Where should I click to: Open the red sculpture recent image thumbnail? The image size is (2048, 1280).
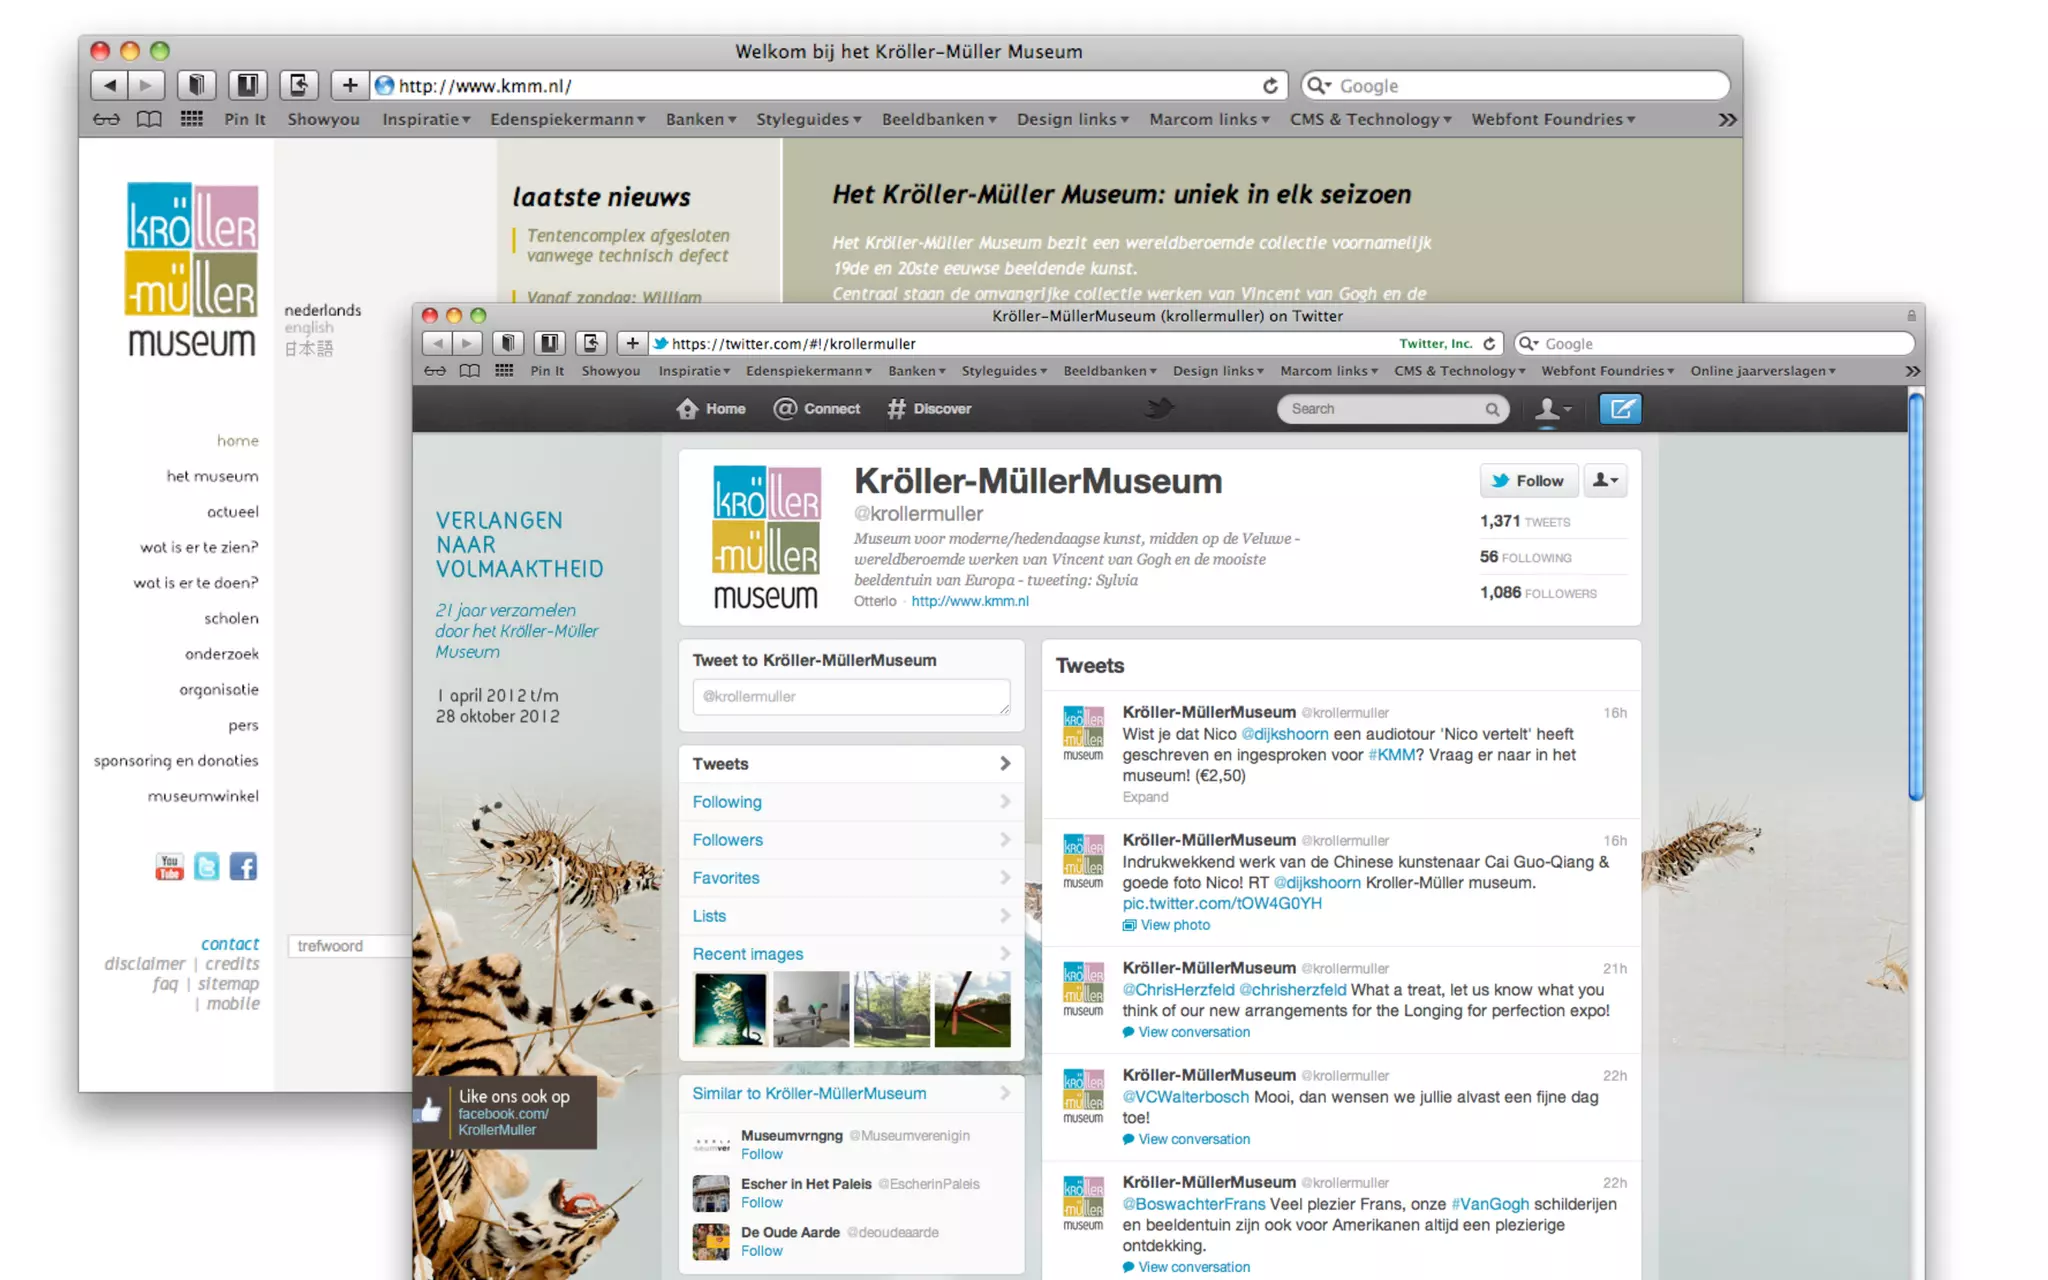(x=973, y=1009)
